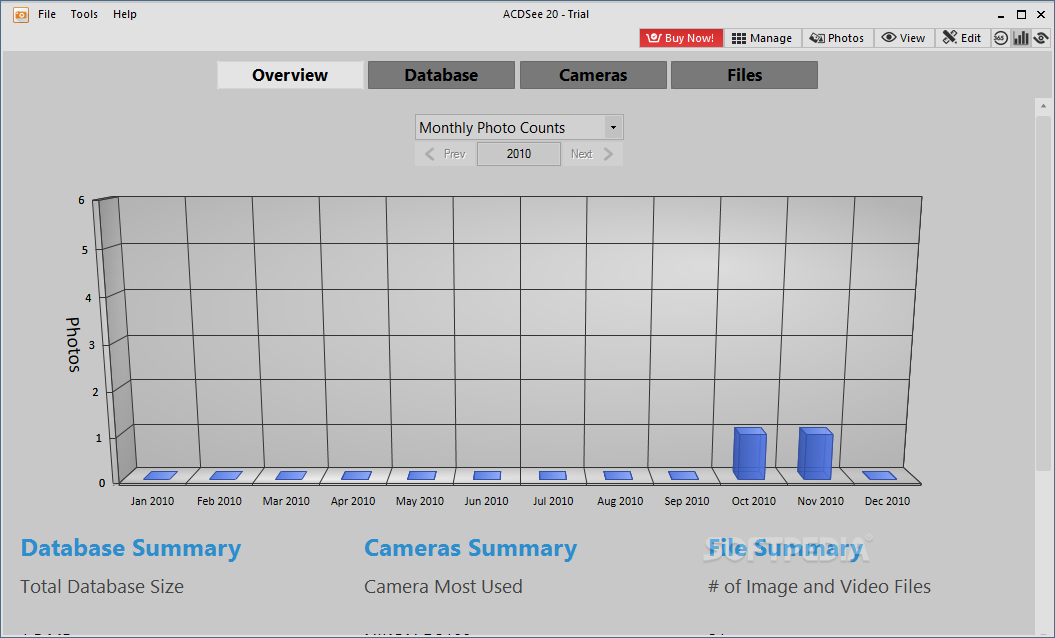
Task: Click the Cameras Summary heading
Action: (x=470, y=548)
